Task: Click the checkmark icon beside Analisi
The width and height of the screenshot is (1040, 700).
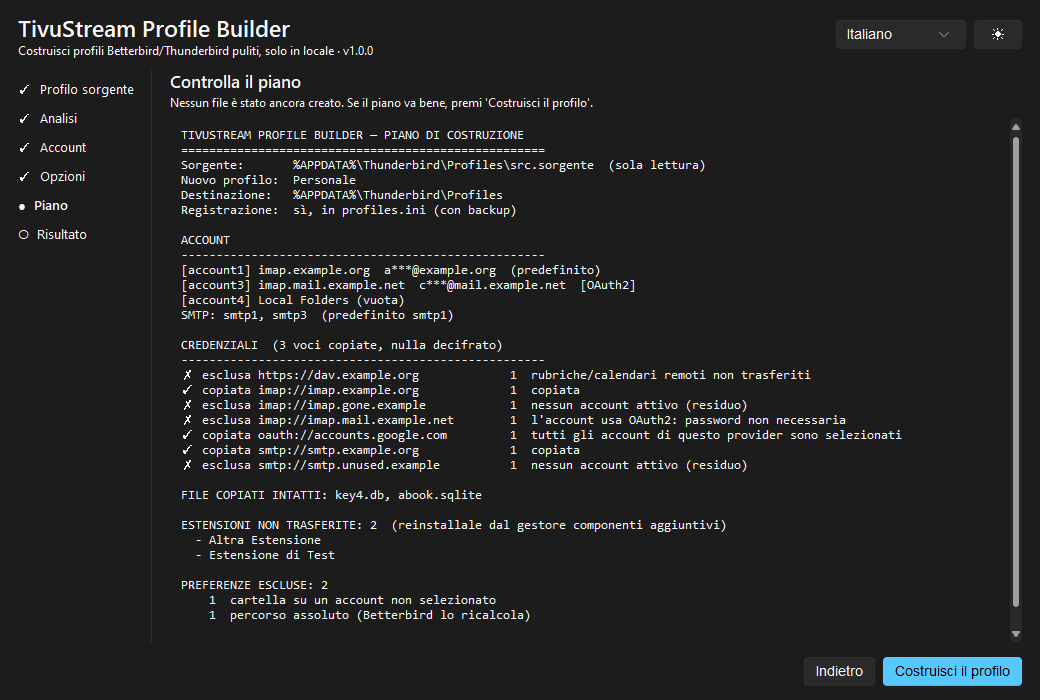Action: click(x=24, y=119)
